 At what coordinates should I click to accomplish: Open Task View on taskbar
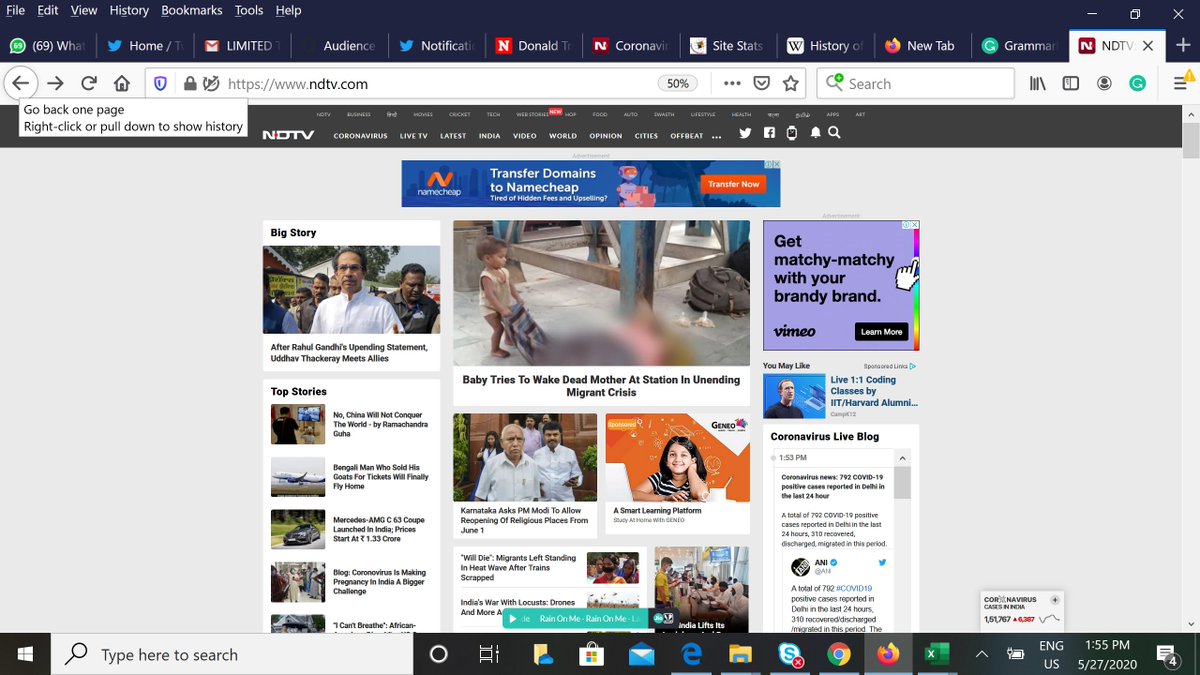[x=489, y=654]
